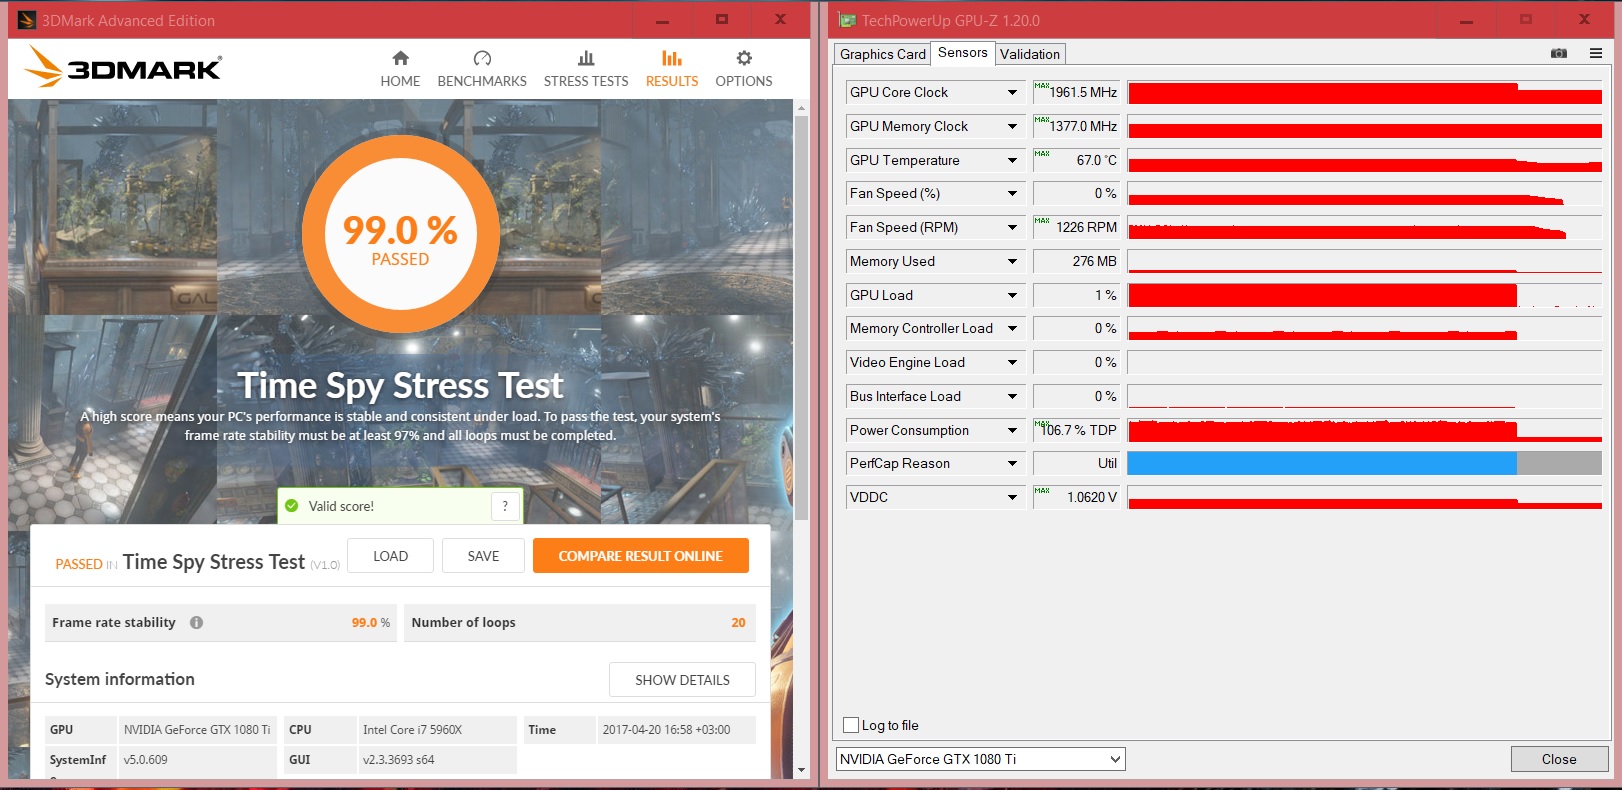Click the GUI version v2.3.3693 s64
The image size is (1622, 790).
398,760
